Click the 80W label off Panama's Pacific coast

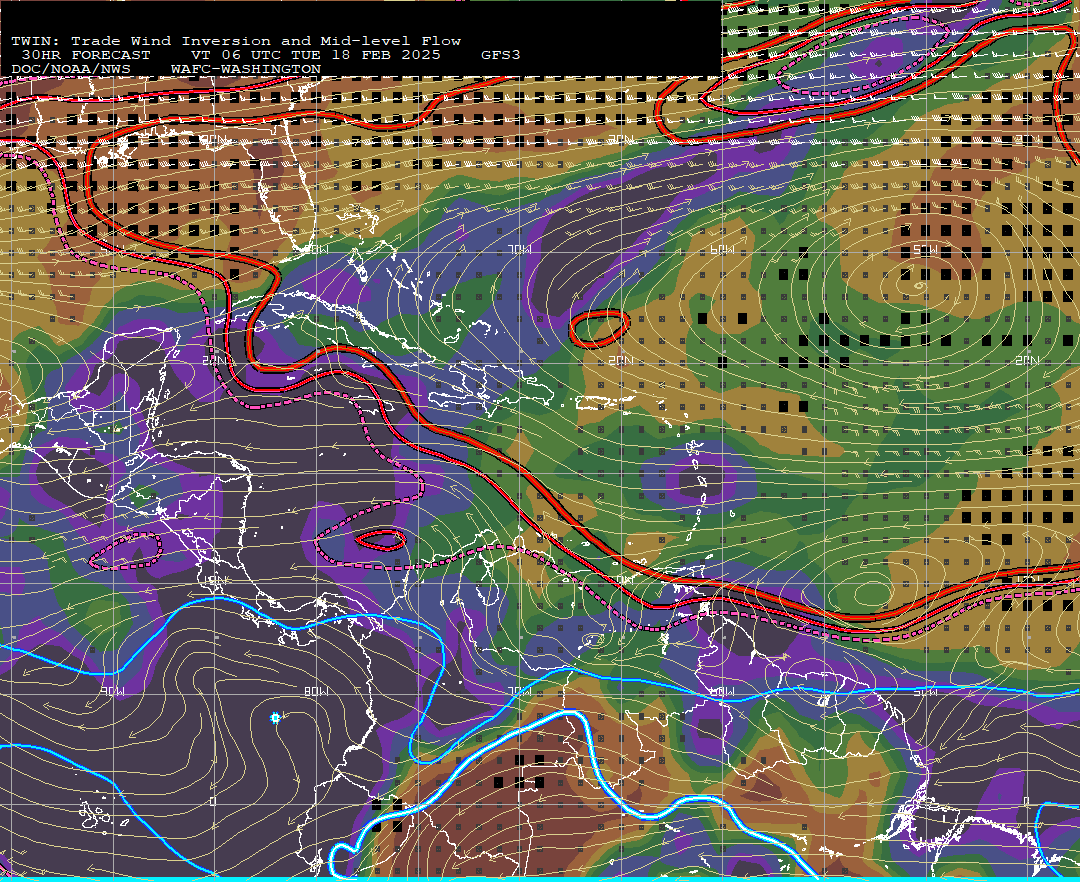(x=317, y=691)
